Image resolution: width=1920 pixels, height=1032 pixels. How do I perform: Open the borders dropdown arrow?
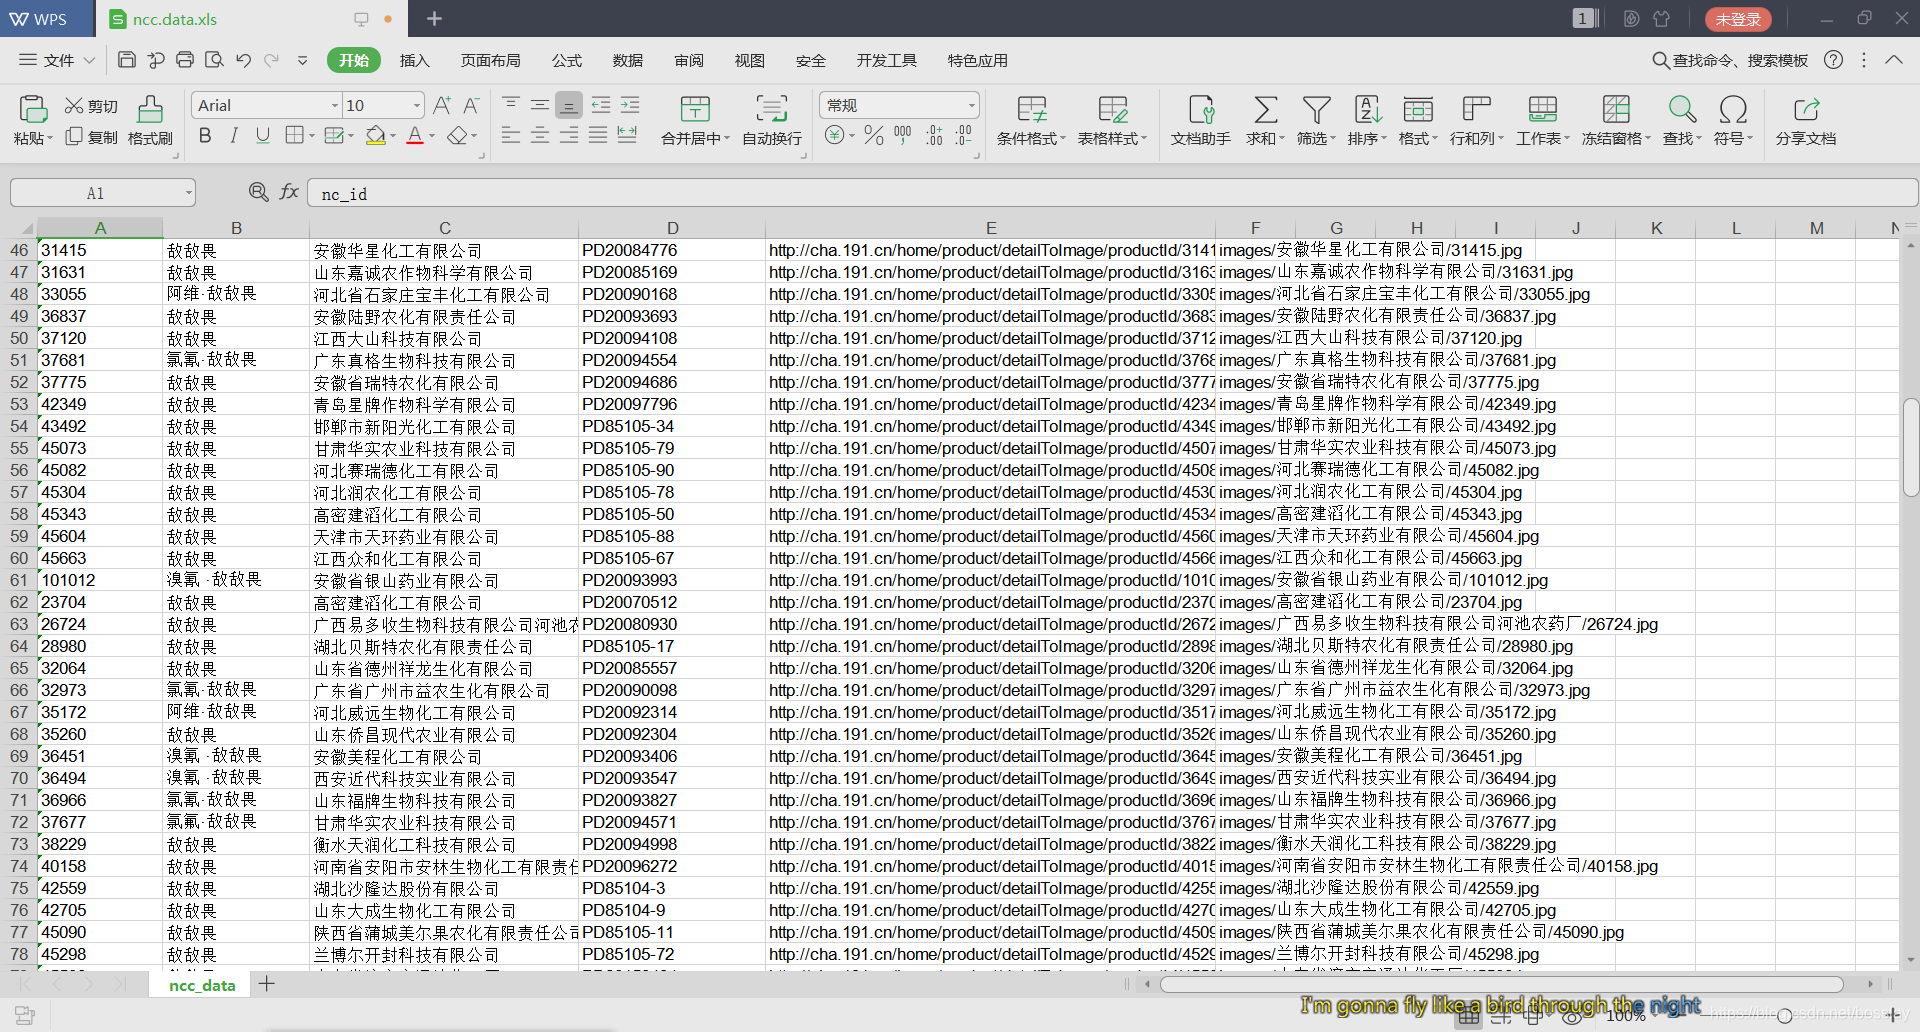[x=312, y=136]
